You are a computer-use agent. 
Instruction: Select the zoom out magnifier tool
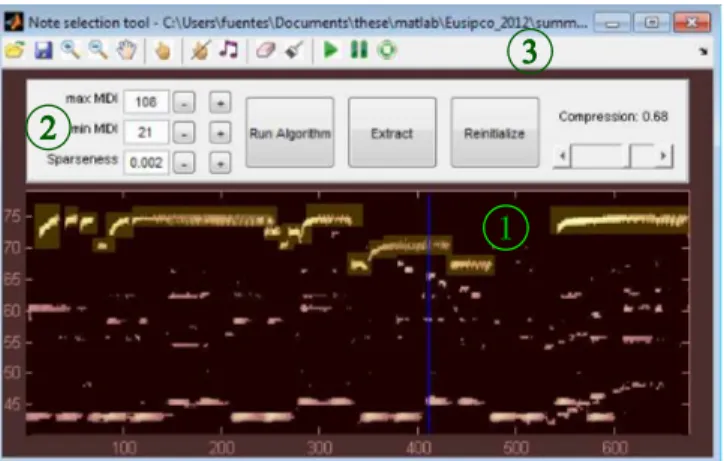pyautogui.click(x=98, y=50)
